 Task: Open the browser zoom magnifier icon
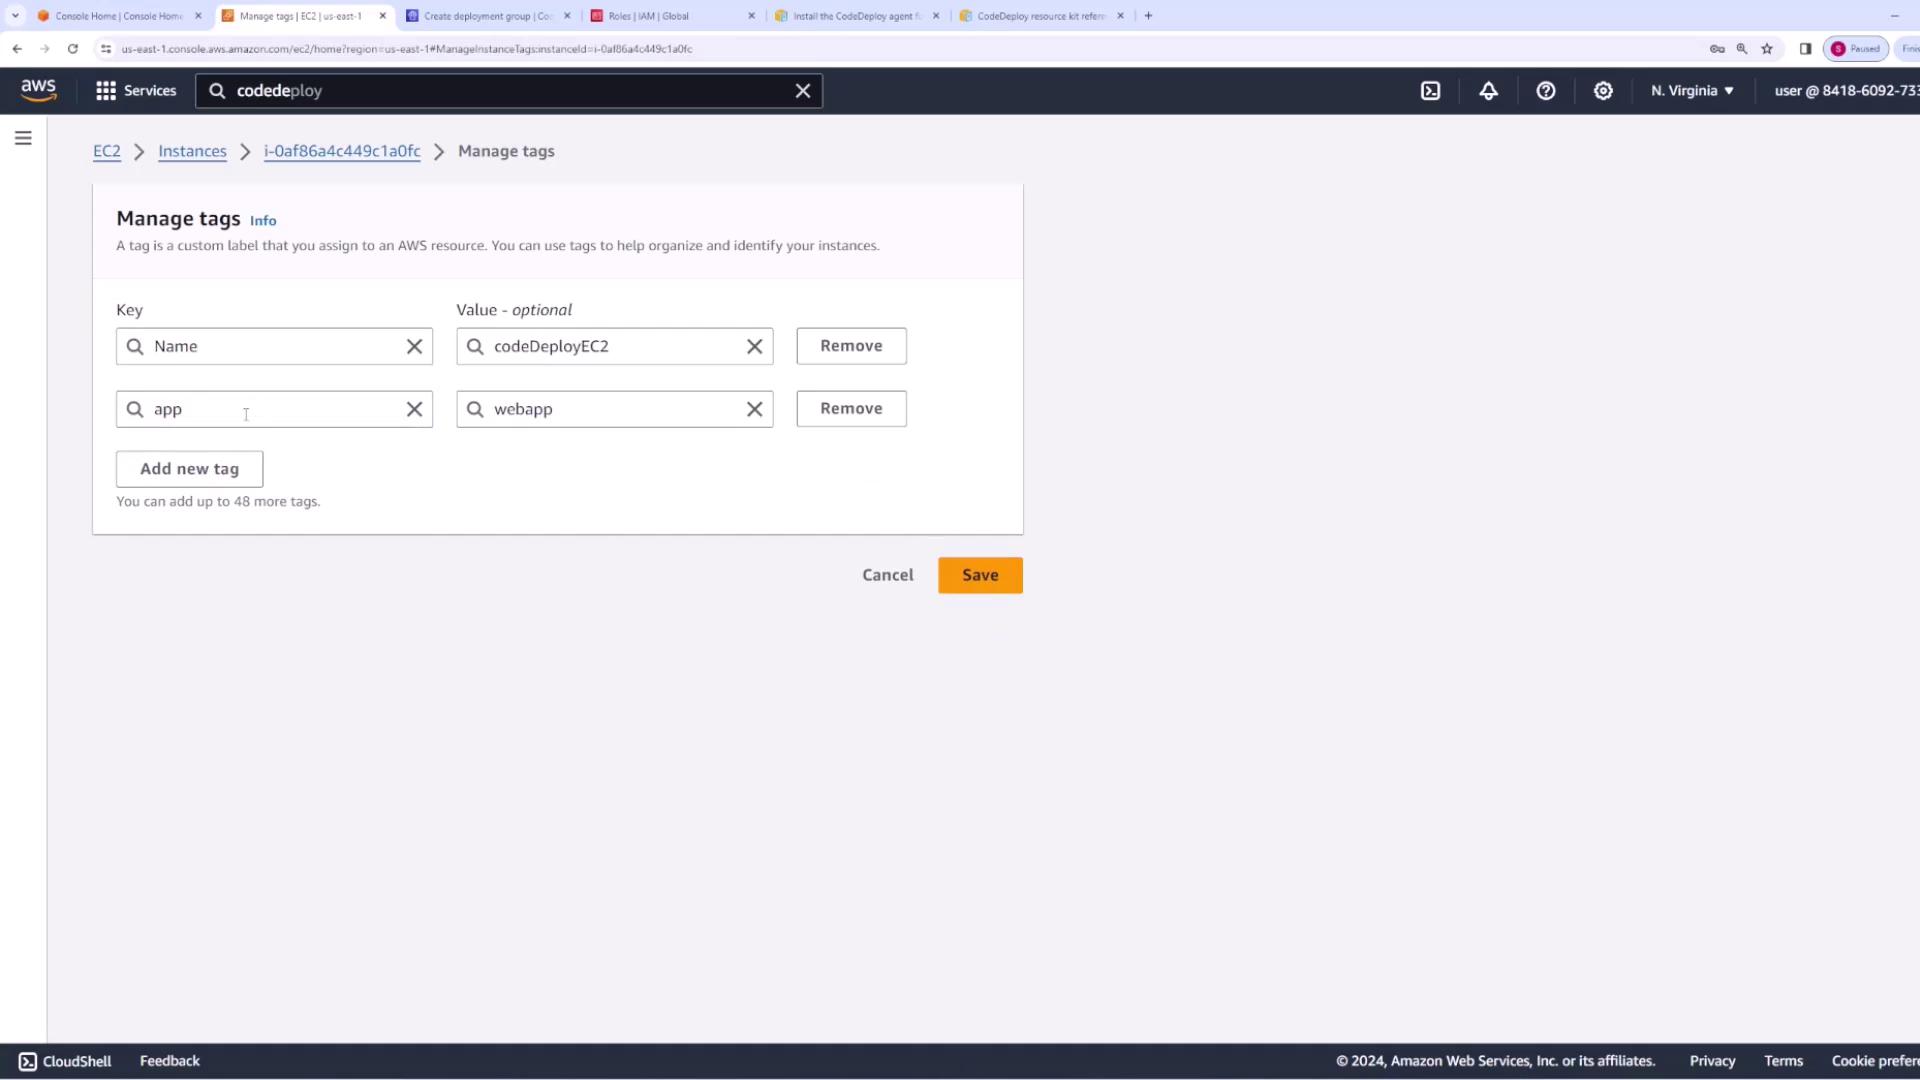pos(1742,48)
